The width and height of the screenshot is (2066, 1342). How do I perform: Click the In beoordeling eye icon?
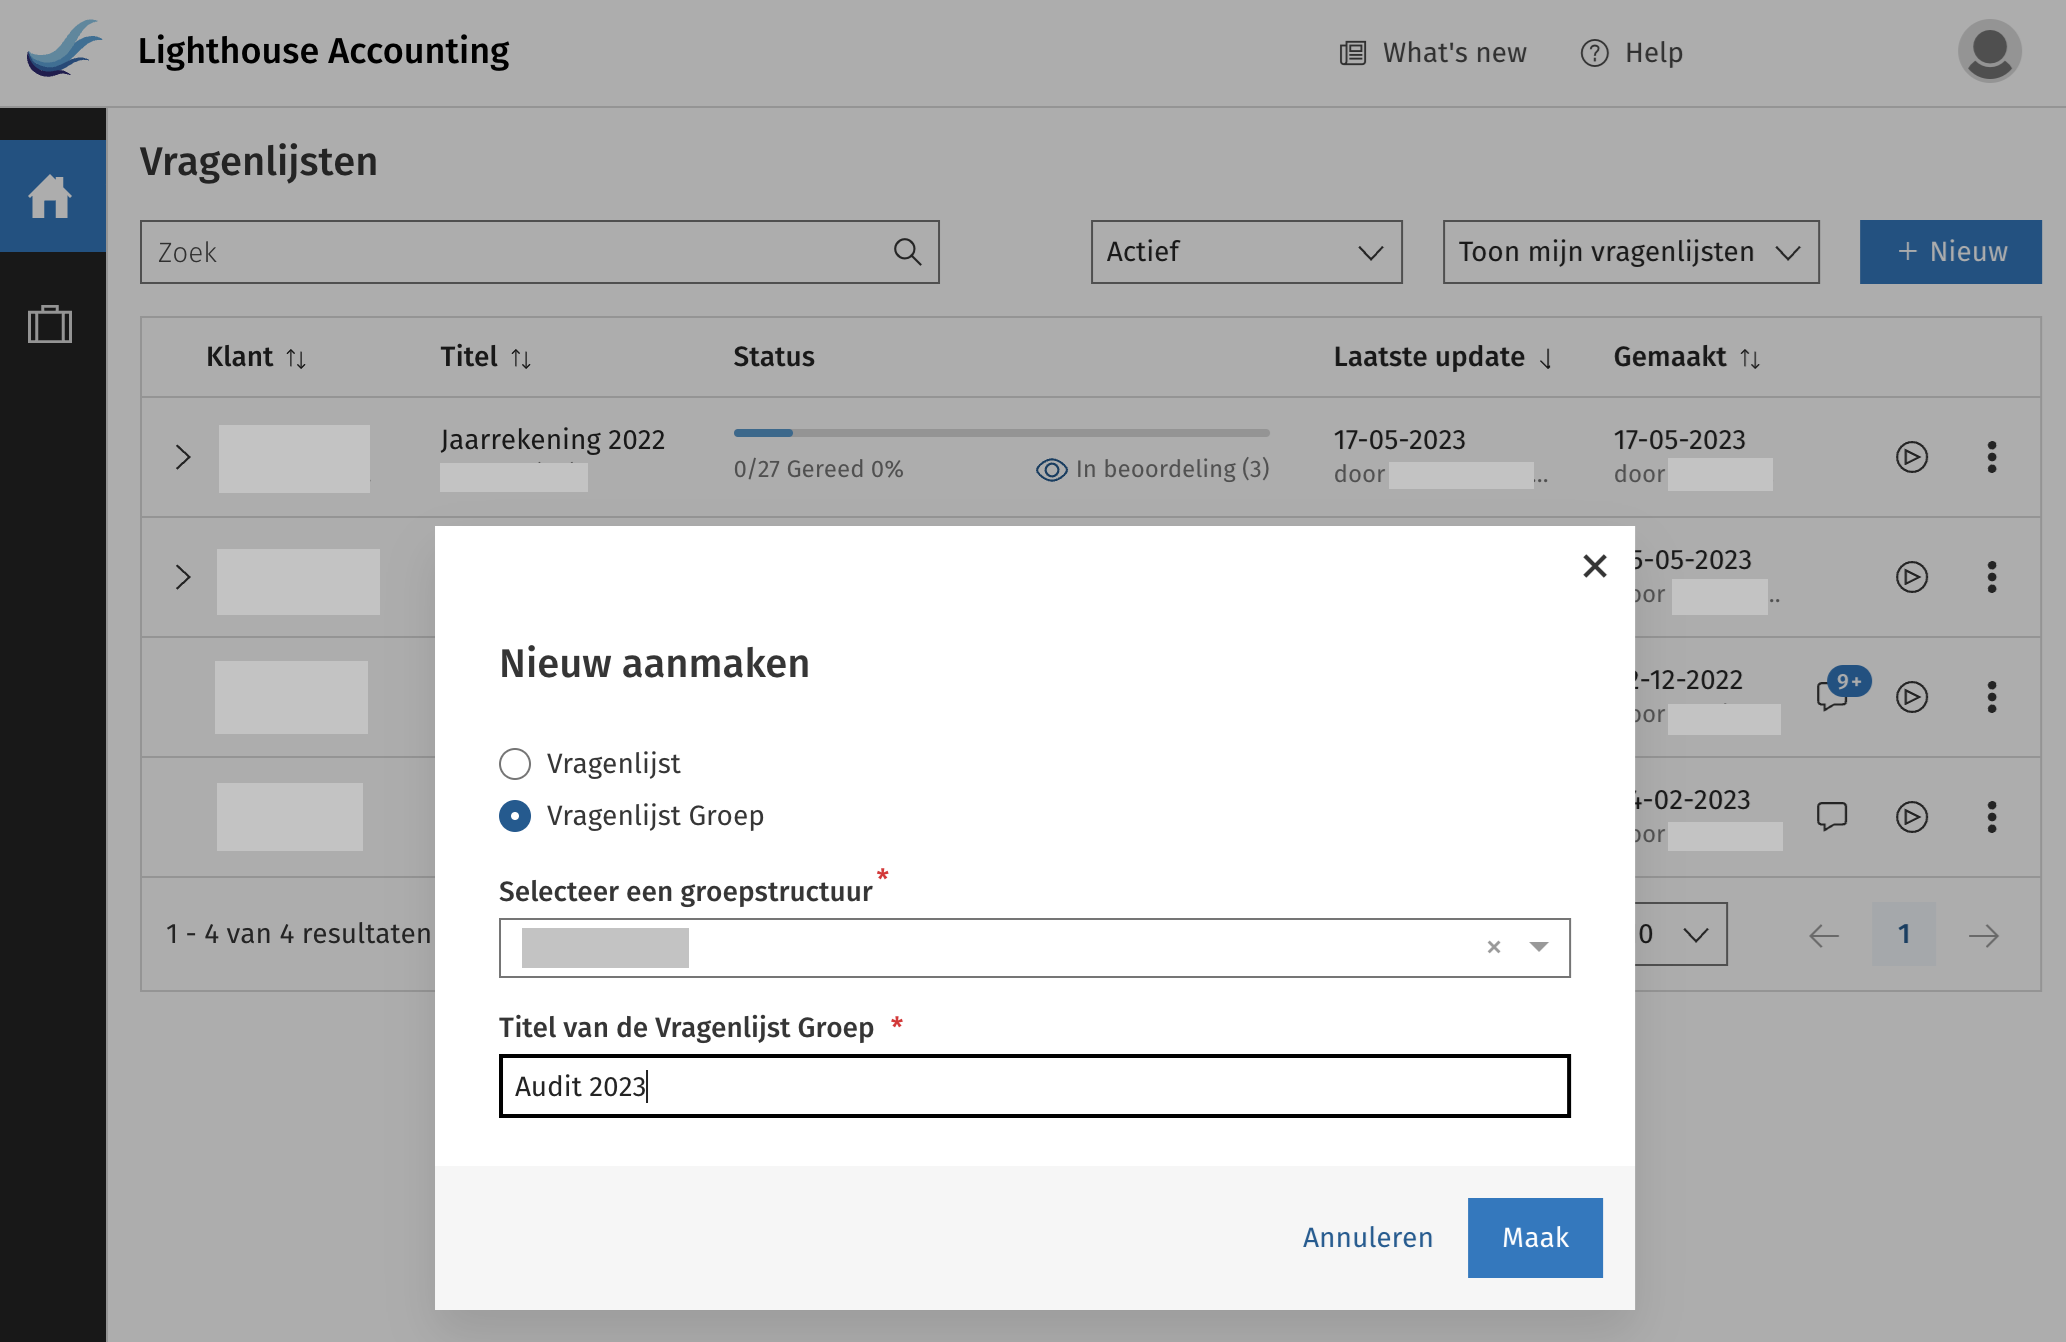1051,468
